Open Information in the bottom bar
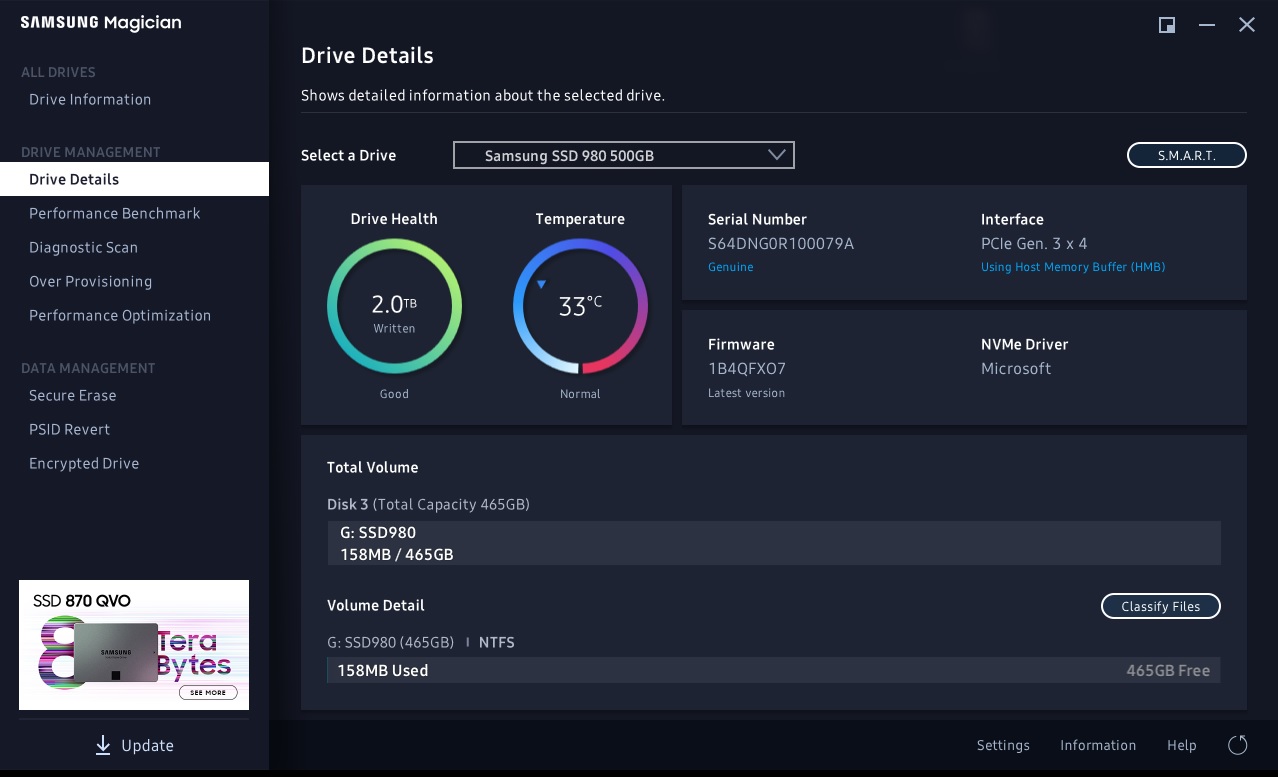 [x=1098, y=745]
